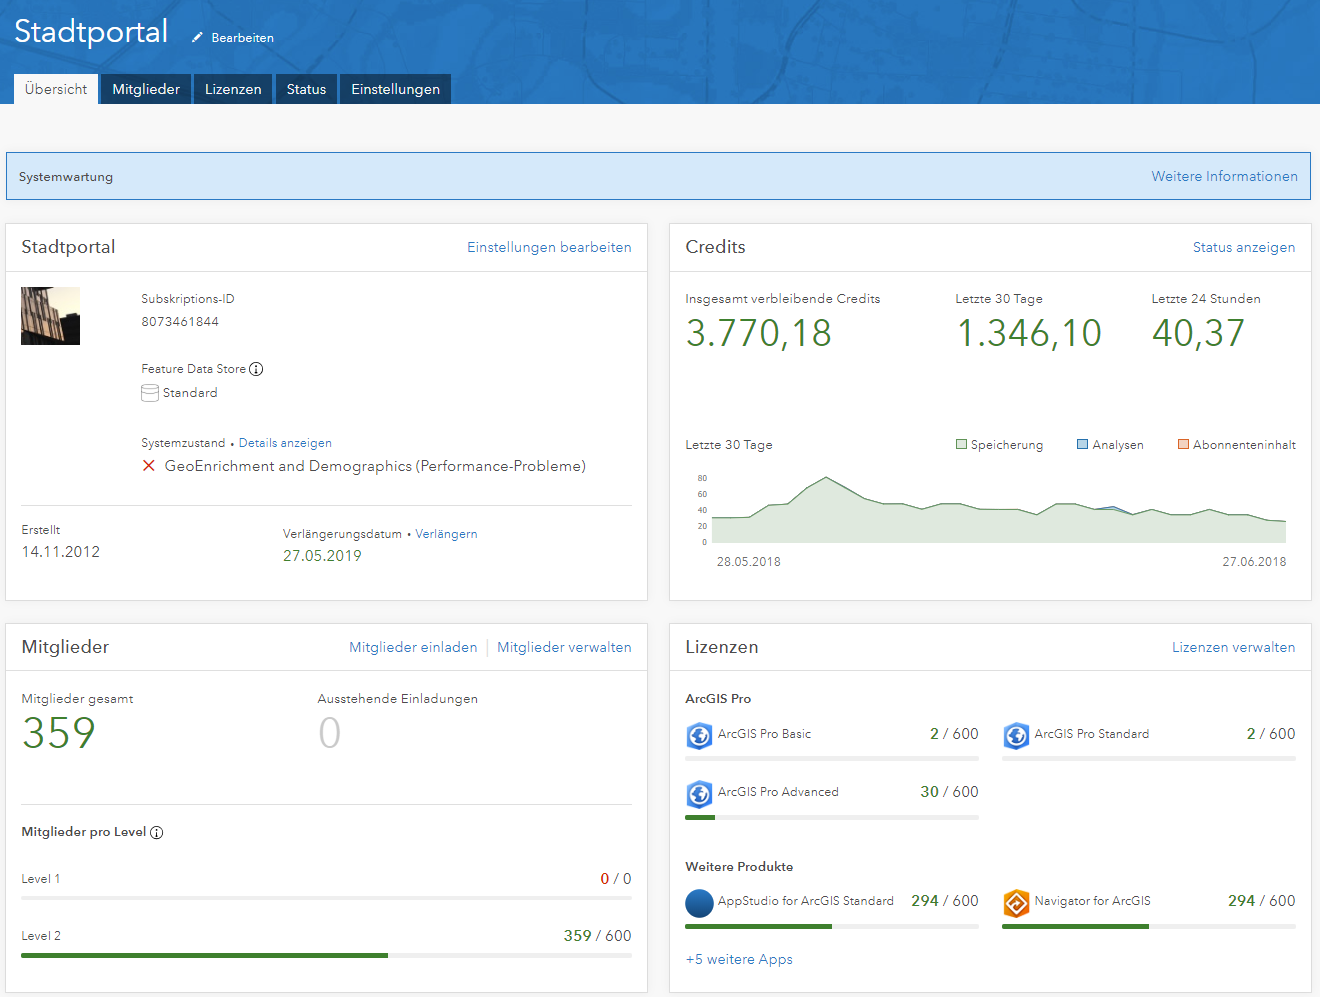This screenshot has height=997, width=1320.
Task: Click Mitglieder einladen link
Action: click(413, 647)
